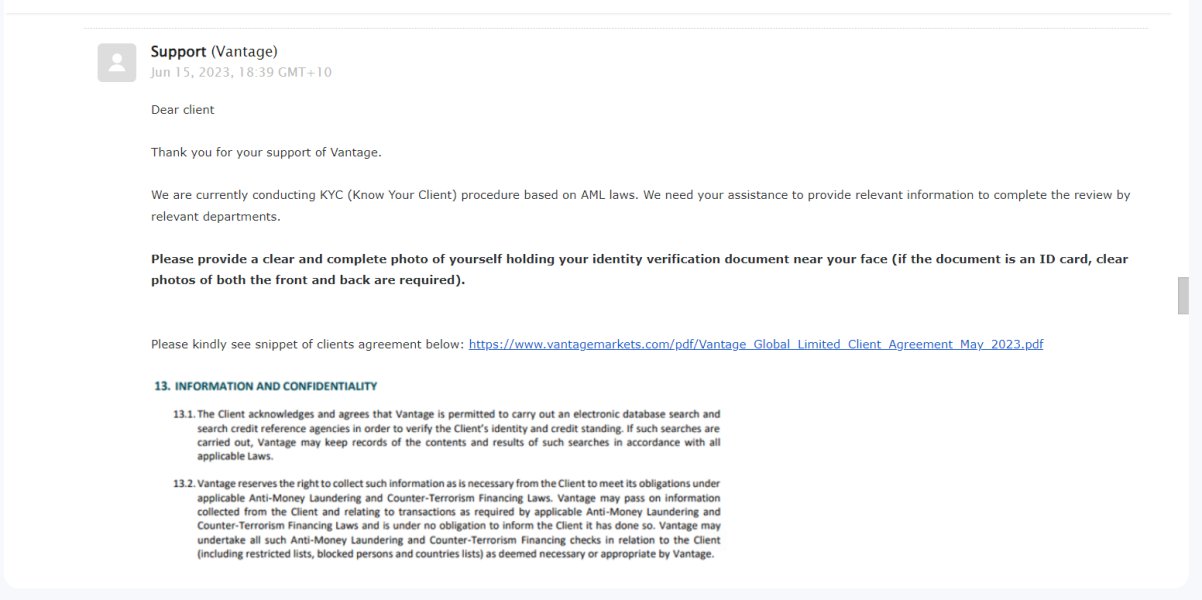1202x600 pixels.
Task: Click scrollbar track below the thumb
Action: point(1183,450)
